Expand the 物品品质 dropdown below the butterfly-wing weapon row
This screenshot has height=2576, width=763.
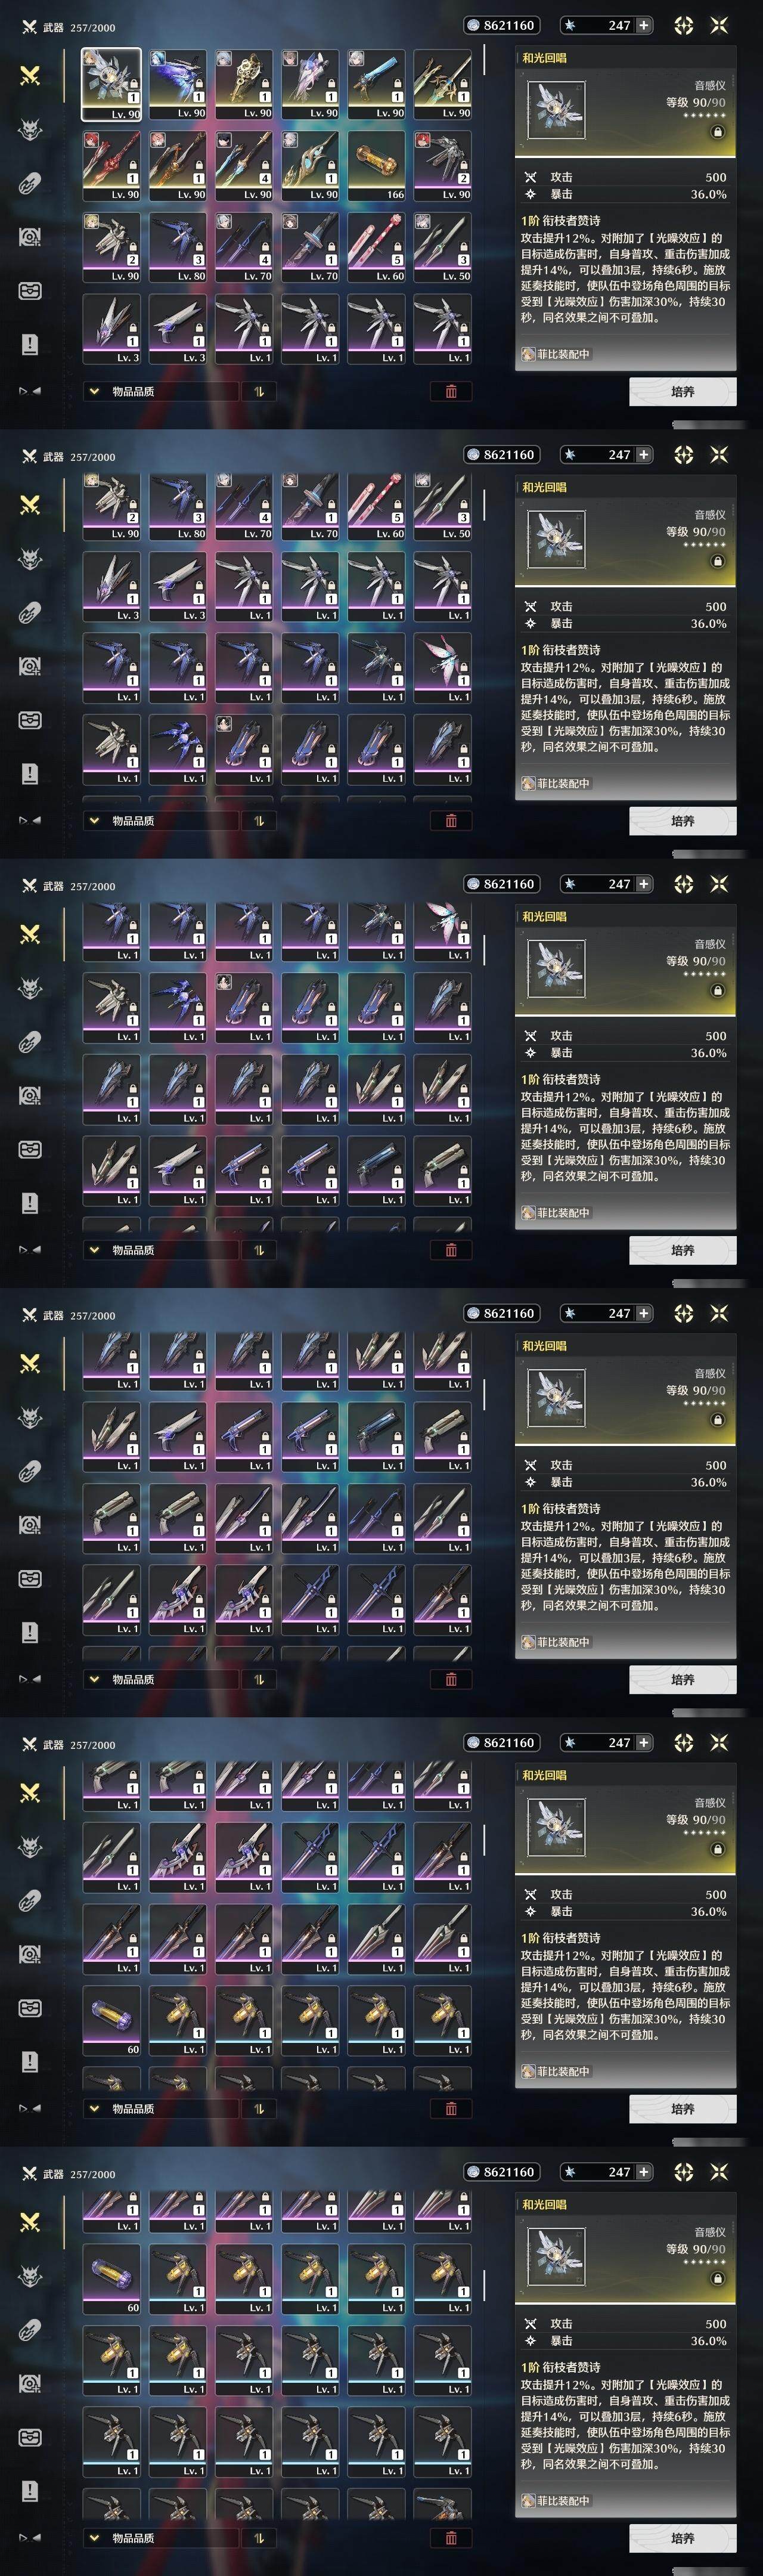point(161,821)
